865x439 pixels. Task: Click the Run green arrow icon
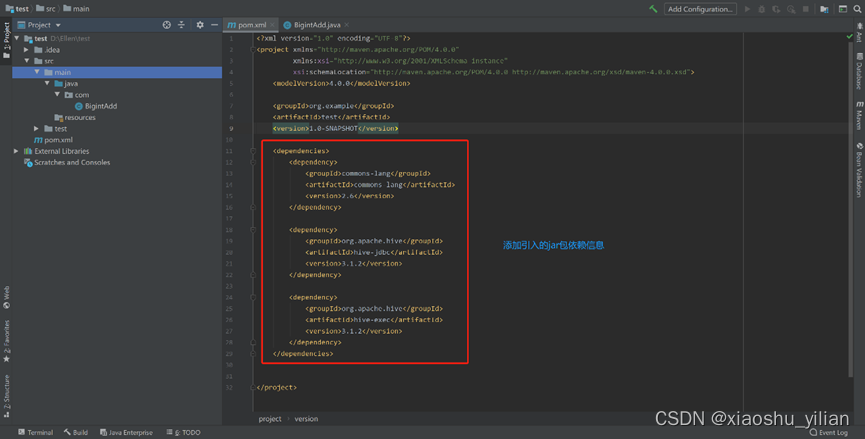pyautogui.click(x=747, y=9)
